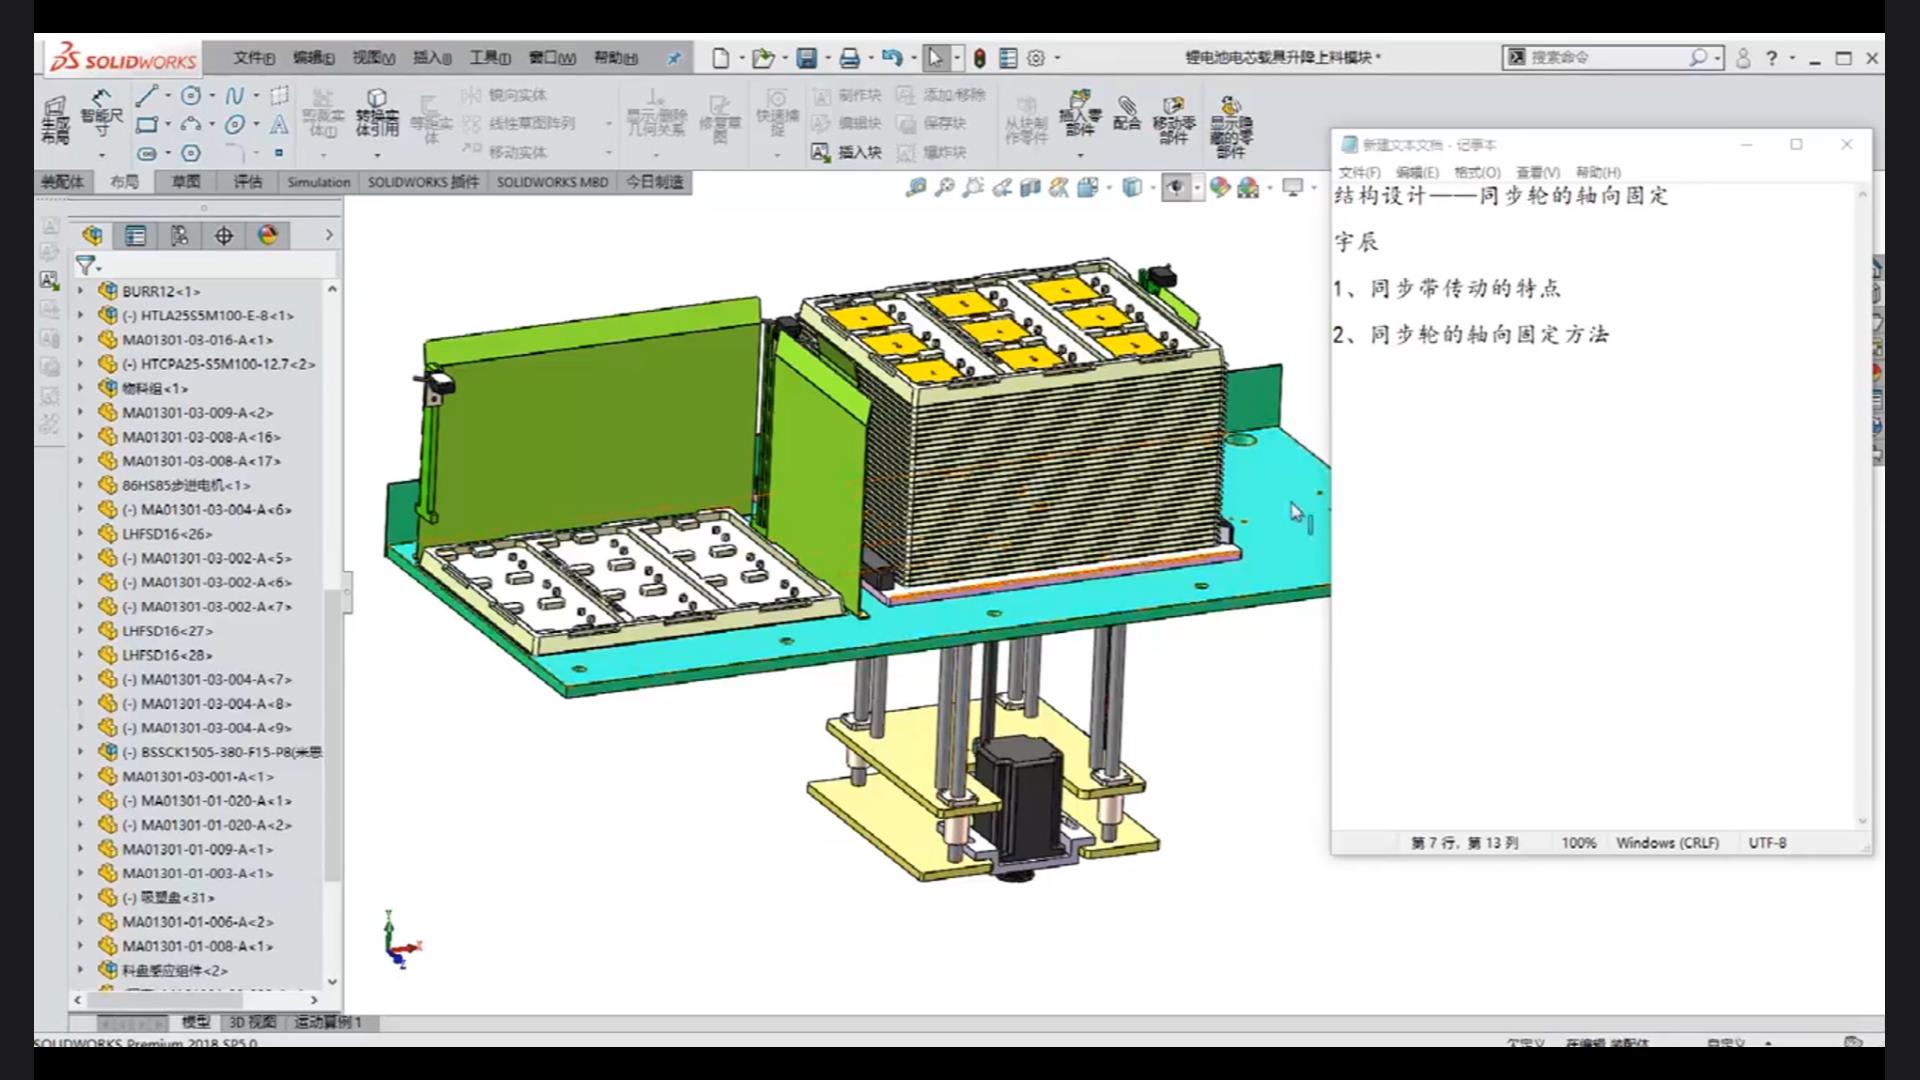Screen dimensions: 1920x1080
Task: Switch to ConfigurationManager panel tab
Action: point(179,235)
